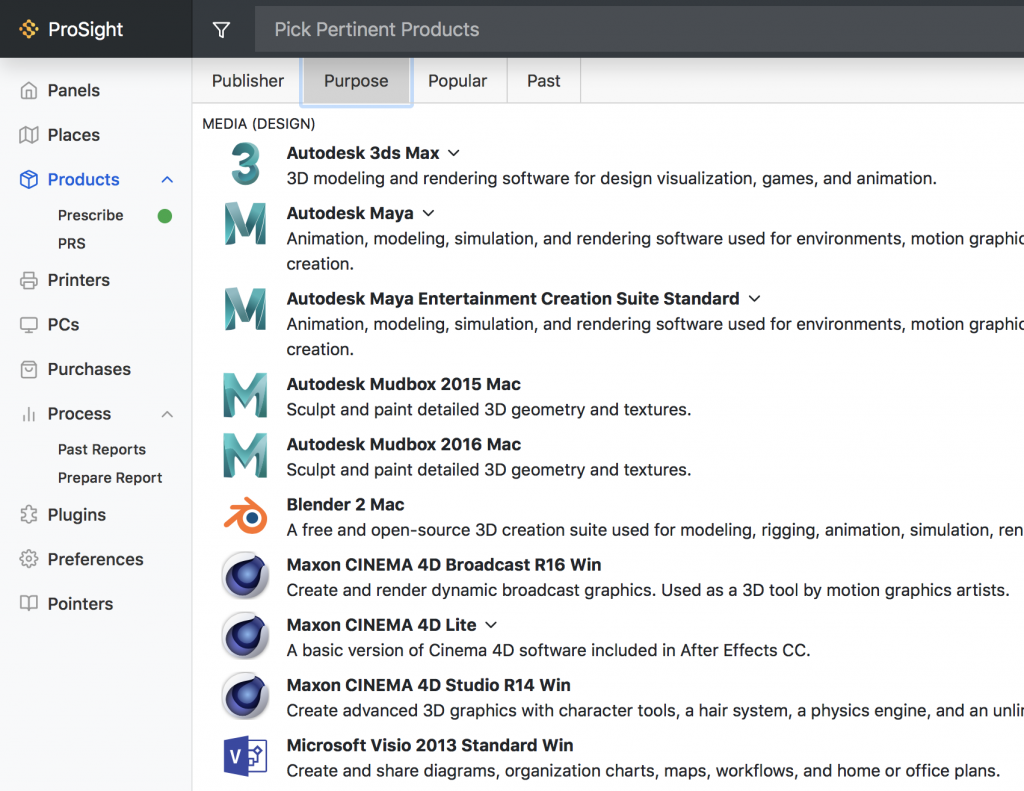Open Prepare Report under Process

[x=110, y=478]
